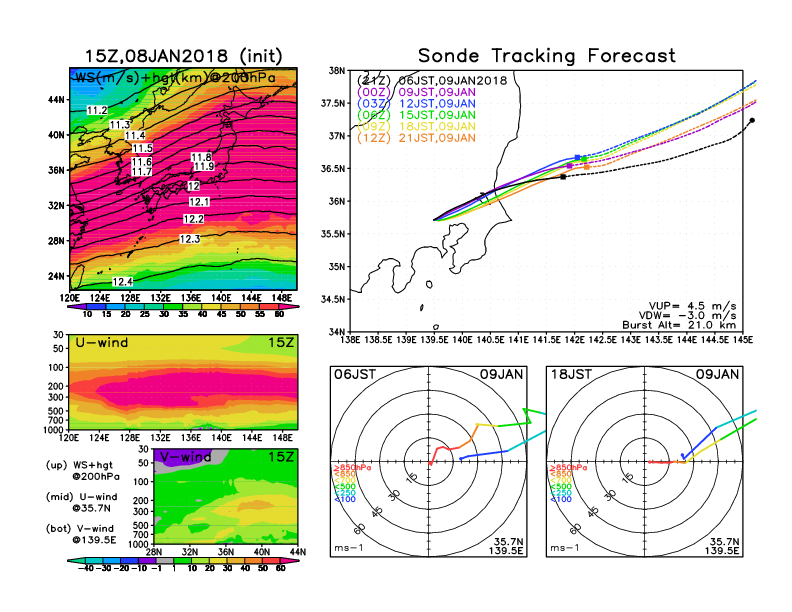Click the '45' label on the upper color bar
This screenshot has width=792, height=612.
221,314
